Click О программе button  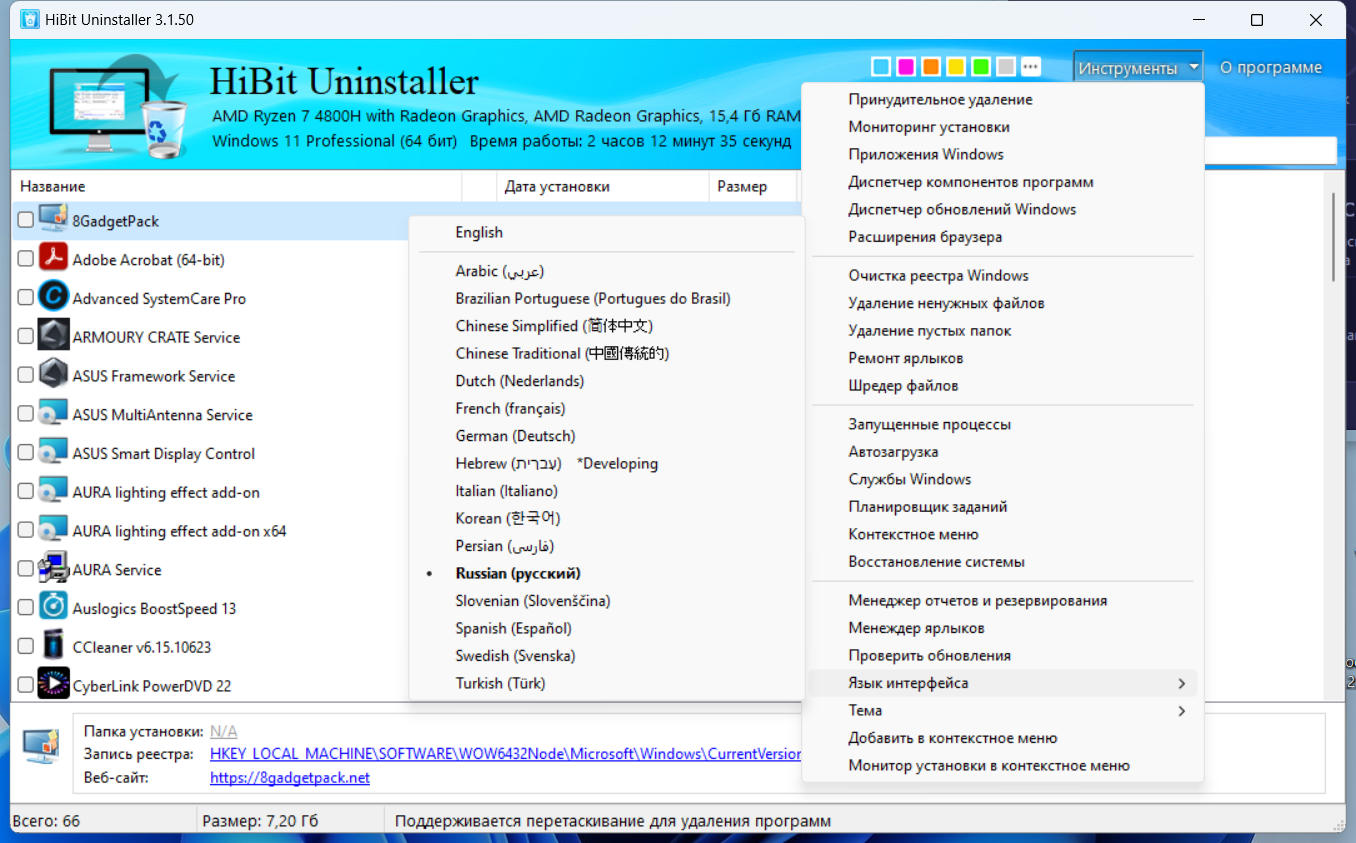pos(1271,68)
